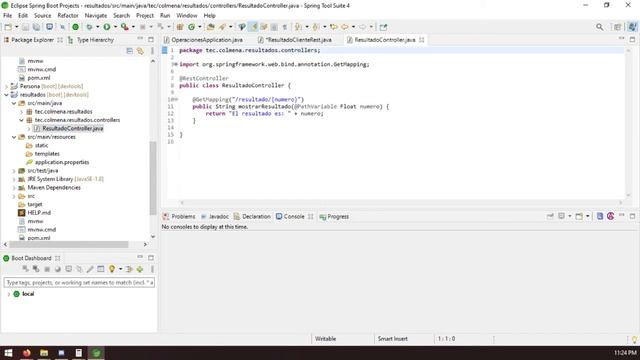Click the lightbulb tip icon in the status bar
The width and height of the screenshot is (640, 360).
[634, 339]
